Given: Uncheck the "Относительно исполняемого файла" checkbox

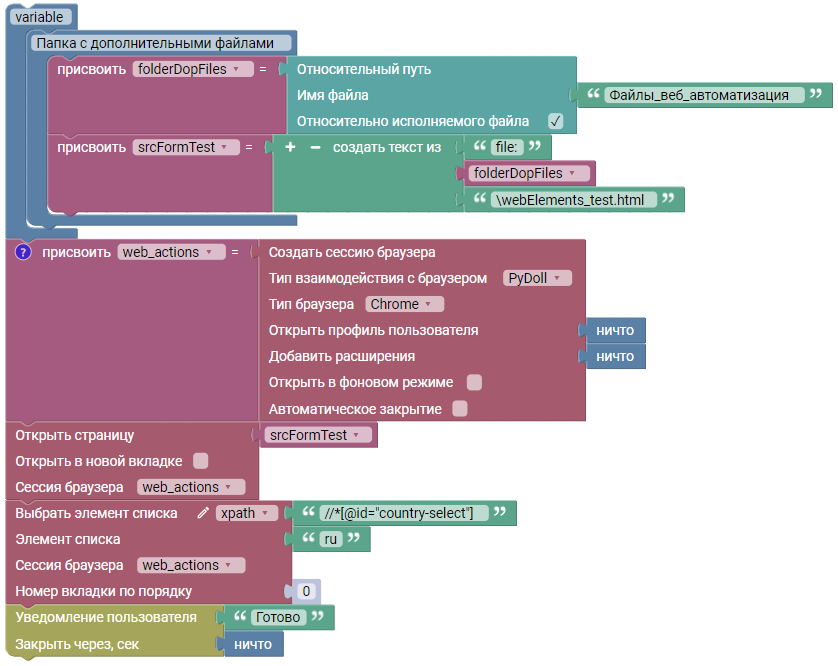Looking at the screenshot, I should [555, 121].
